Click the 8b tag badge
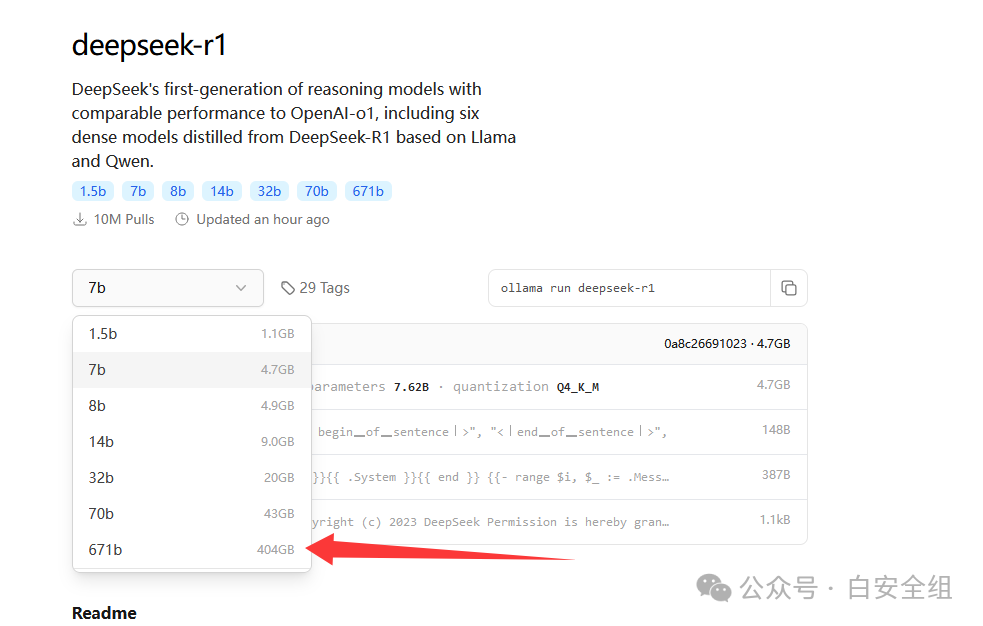983x626 pixels. [178, 191]
